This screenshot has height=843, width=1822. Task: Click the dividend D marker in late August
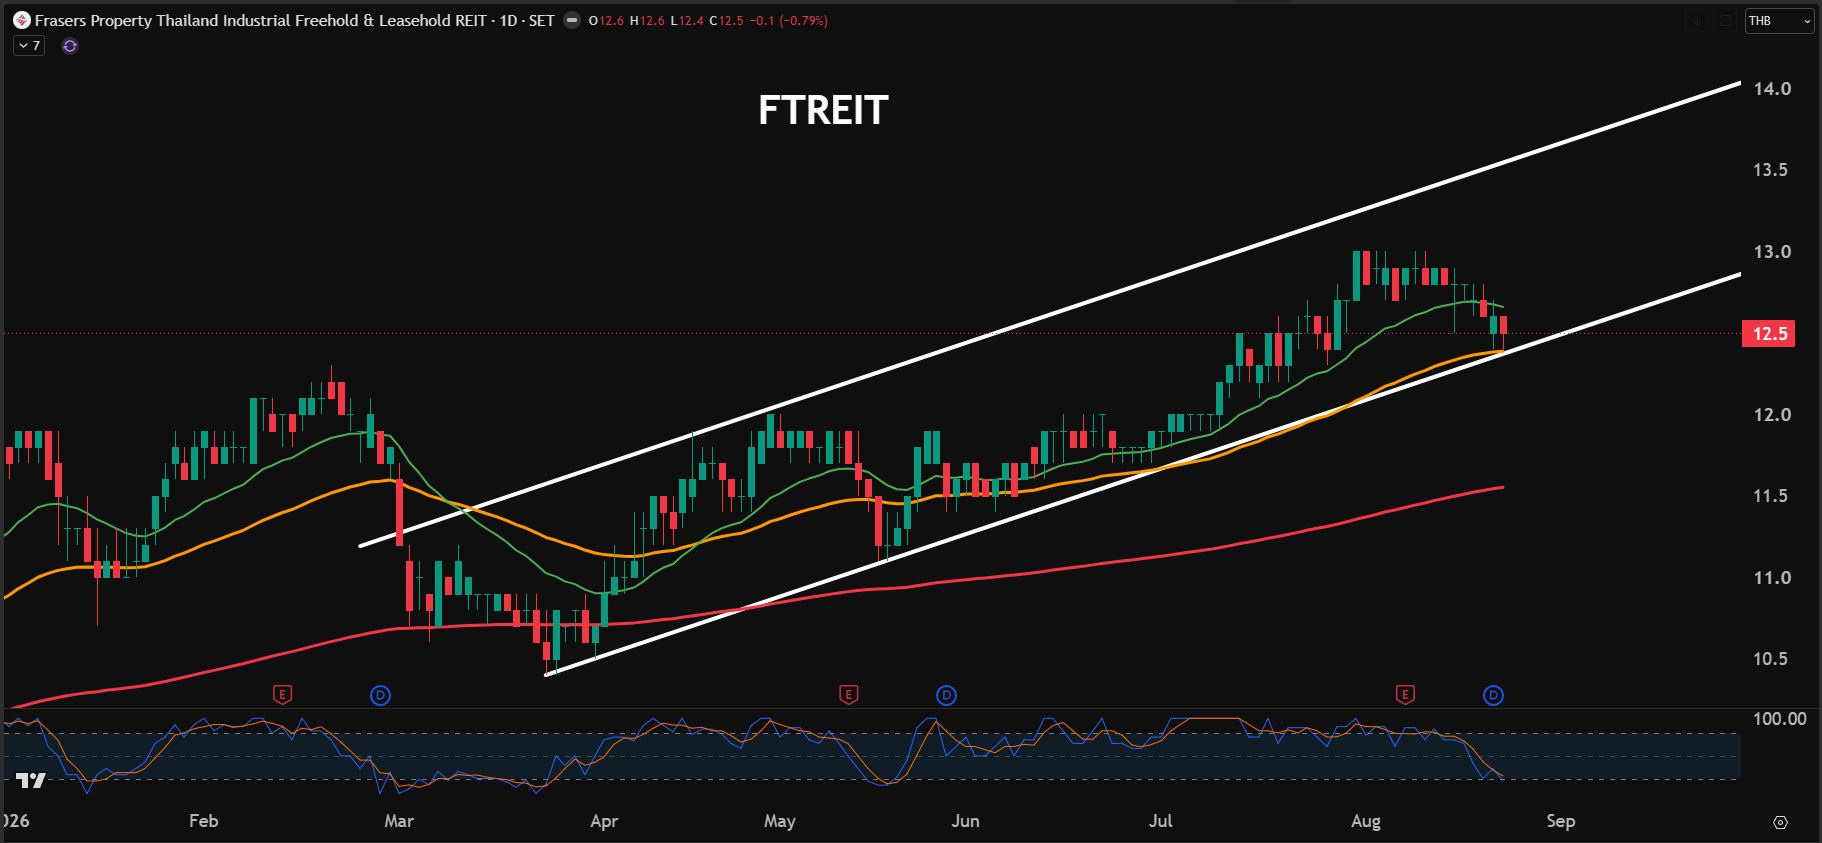pyautogui.click(x=1493, y=695)
